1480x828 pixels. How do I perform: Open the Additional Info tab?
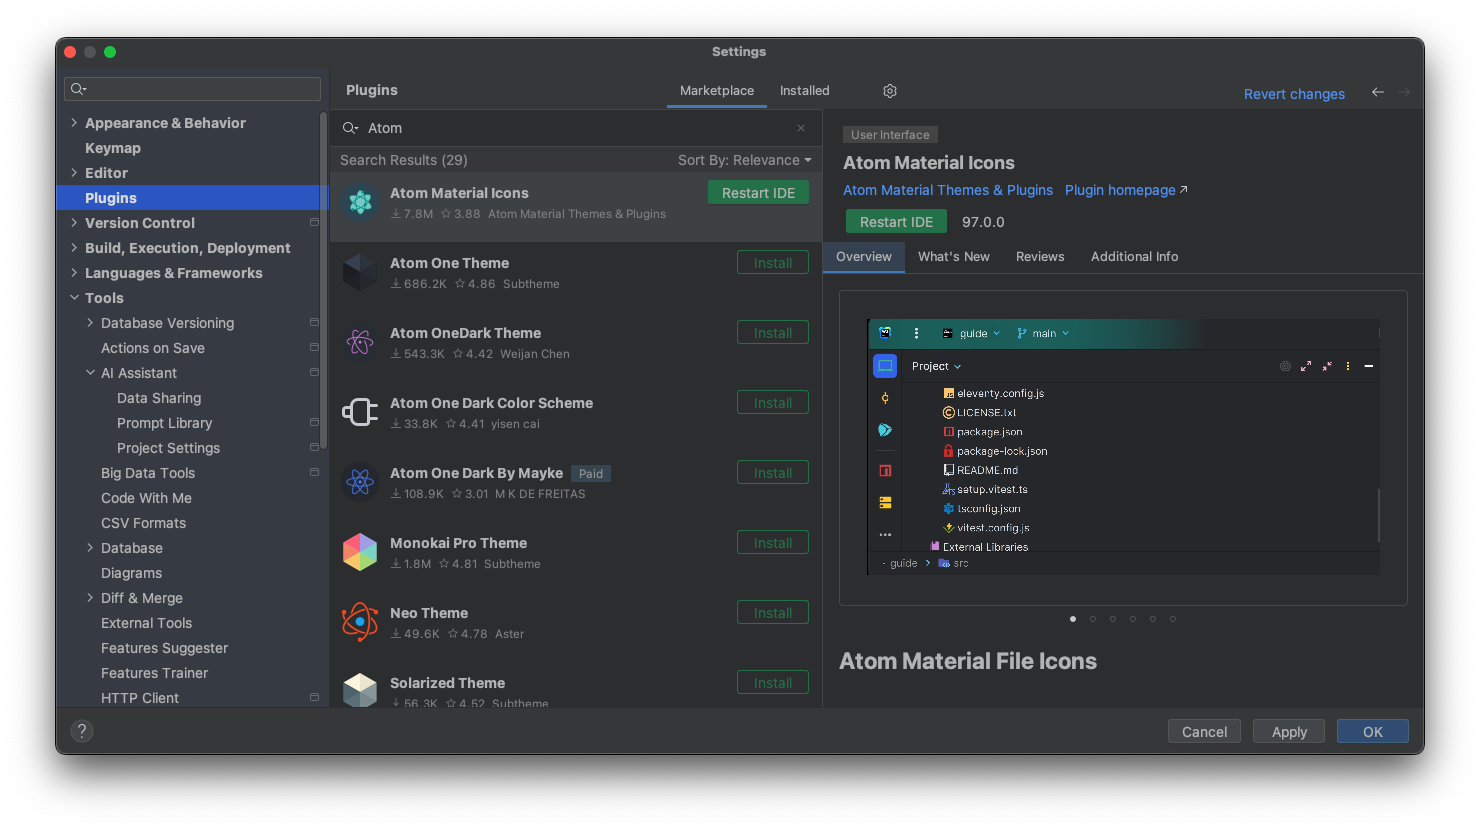[1134, 257]
